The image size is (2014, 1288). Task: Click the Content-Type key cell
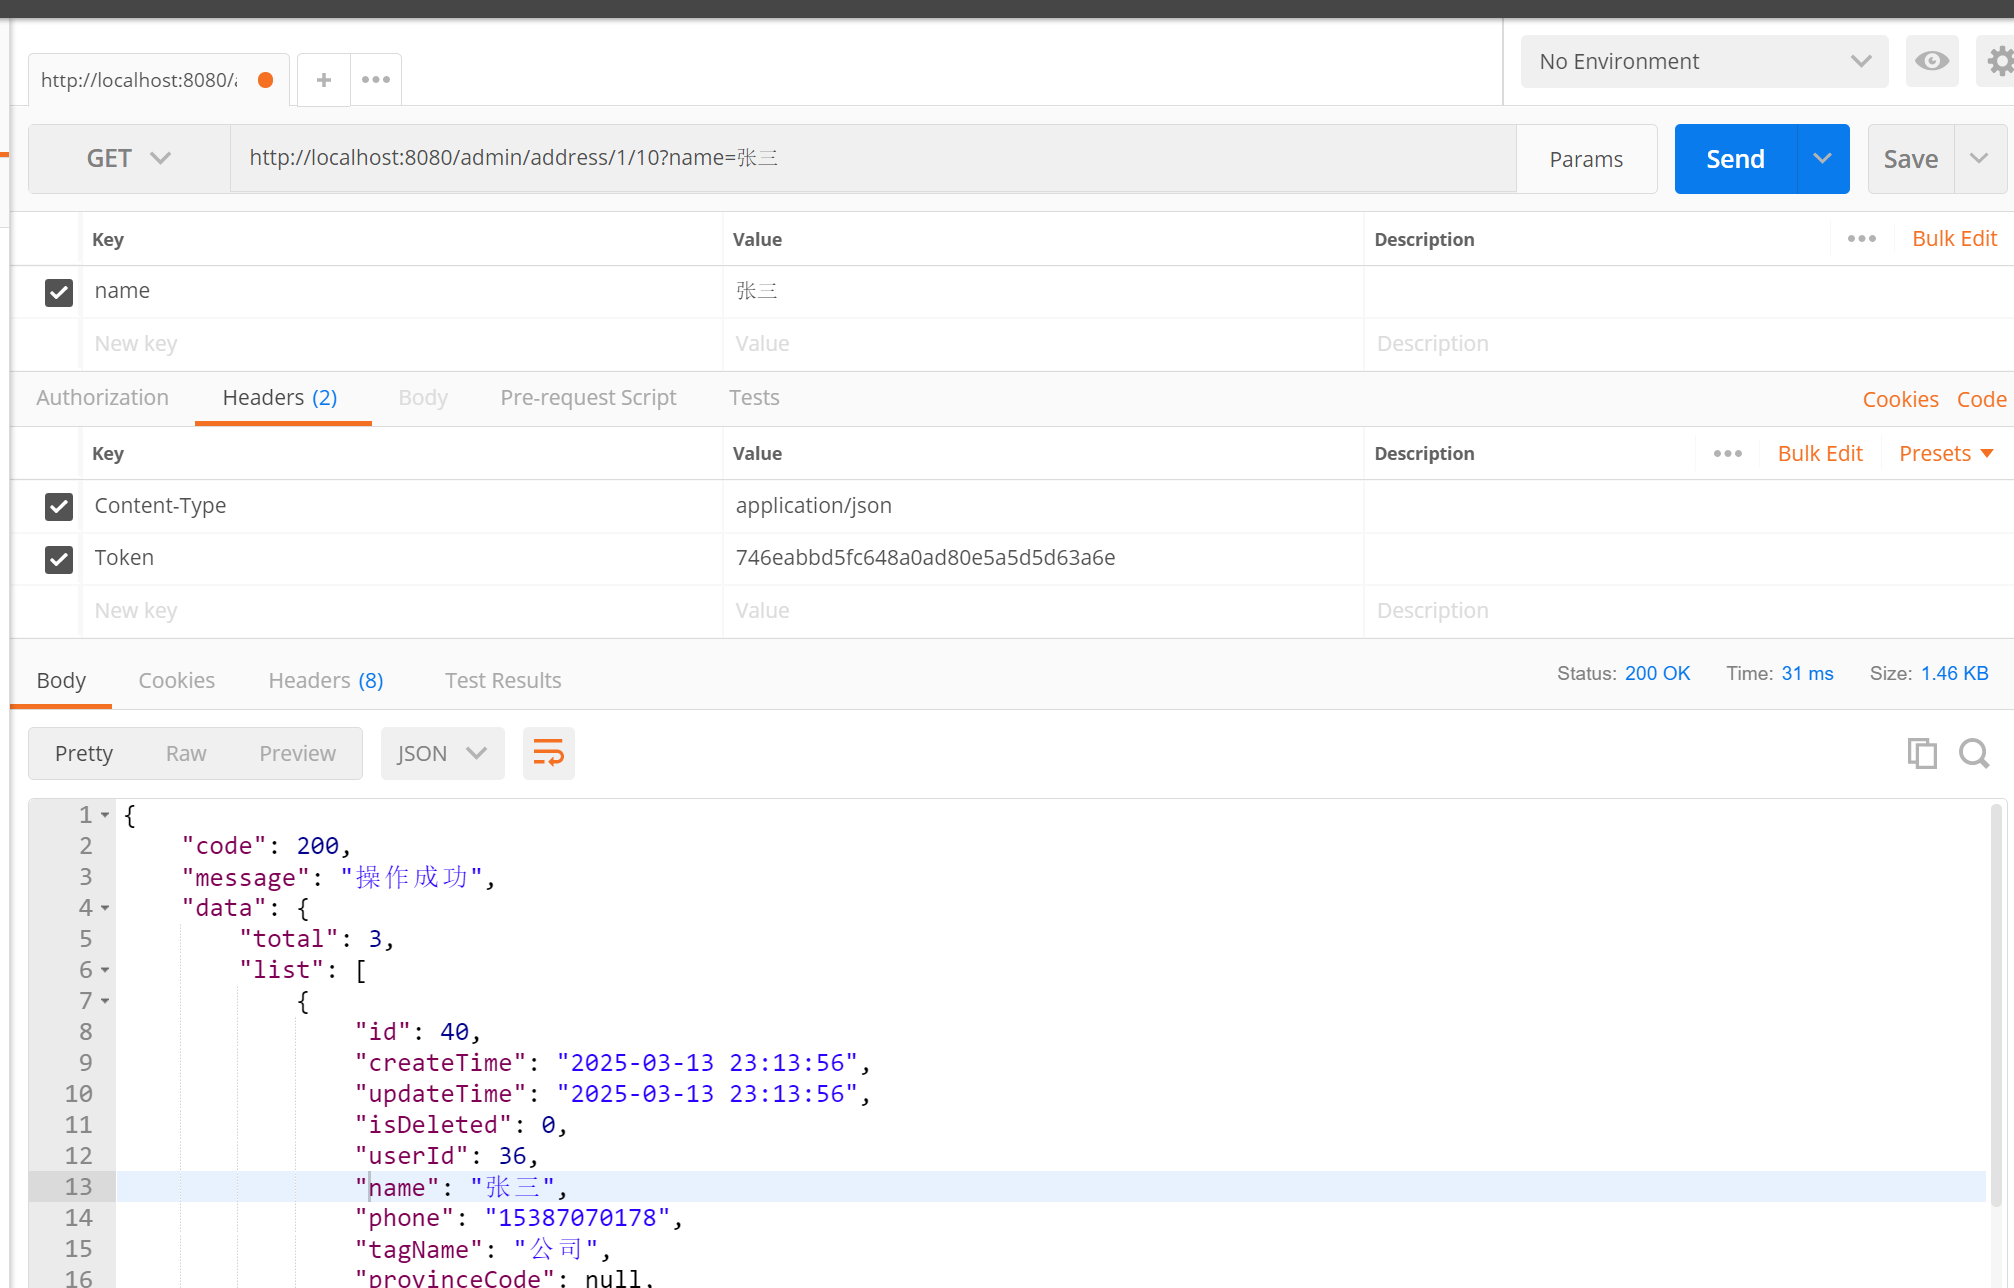pyautogui.click(x=401, y=506)
